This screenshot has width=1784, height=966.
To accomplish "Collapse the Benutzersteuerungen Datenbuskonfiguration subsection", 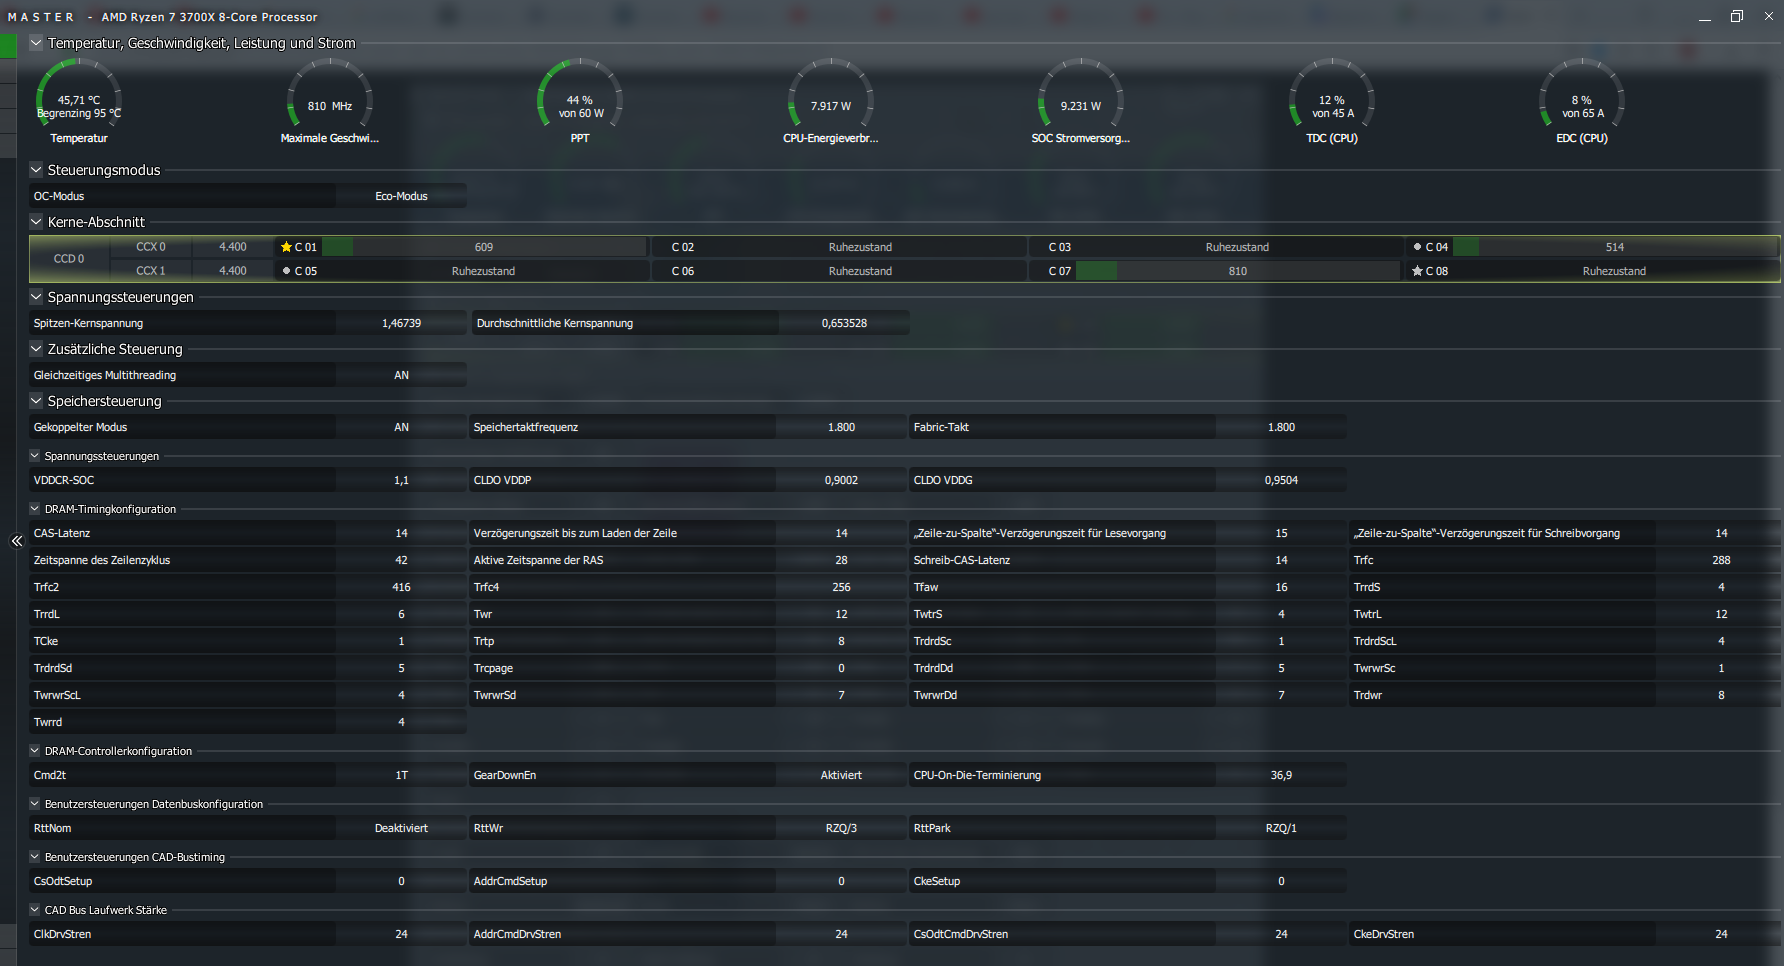I will pyautogui.click(x=35, y=804).
